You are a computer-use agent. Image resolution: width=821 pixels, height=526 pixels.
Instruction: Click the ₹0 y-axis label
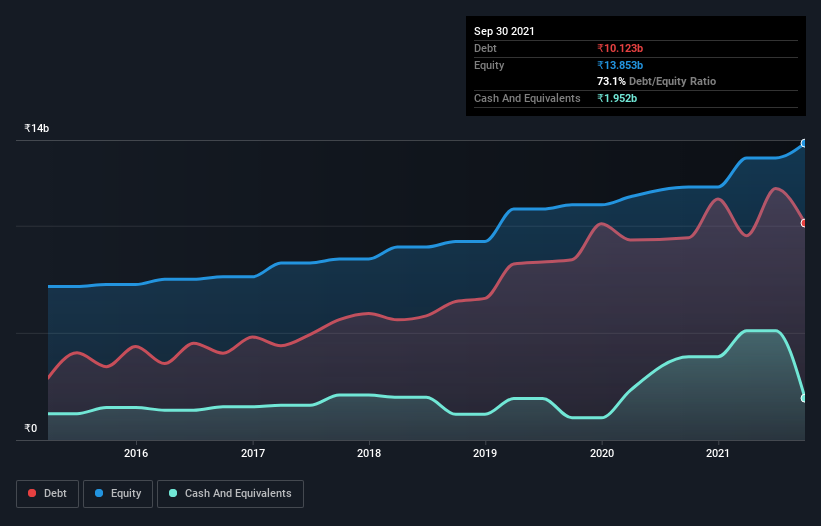[31, 428]
